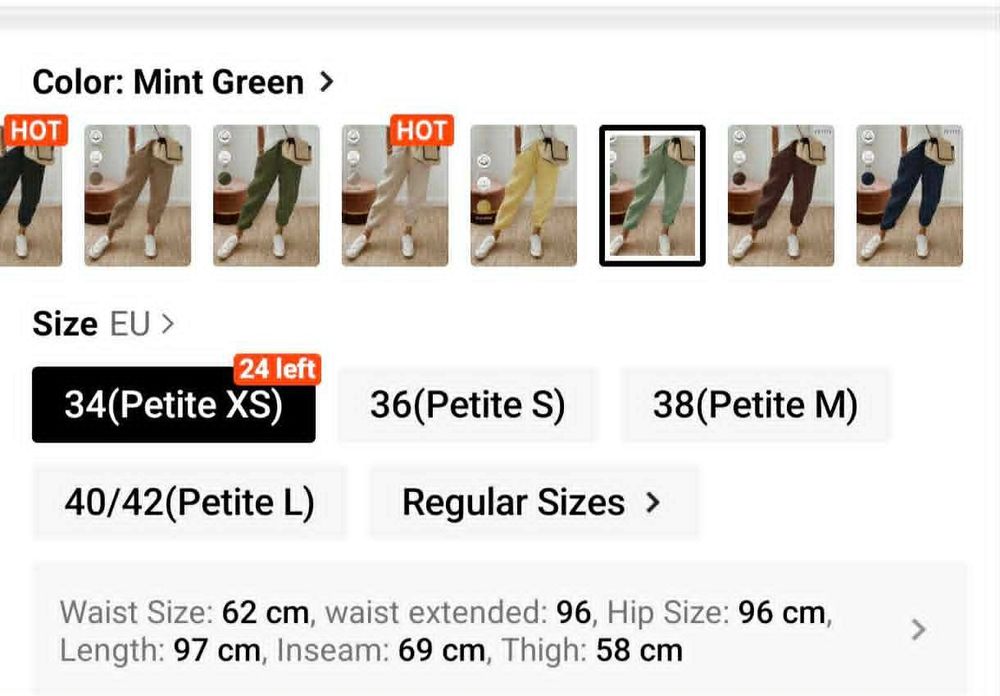Select the mint green pants thumbnail

[x=652, y=195]
